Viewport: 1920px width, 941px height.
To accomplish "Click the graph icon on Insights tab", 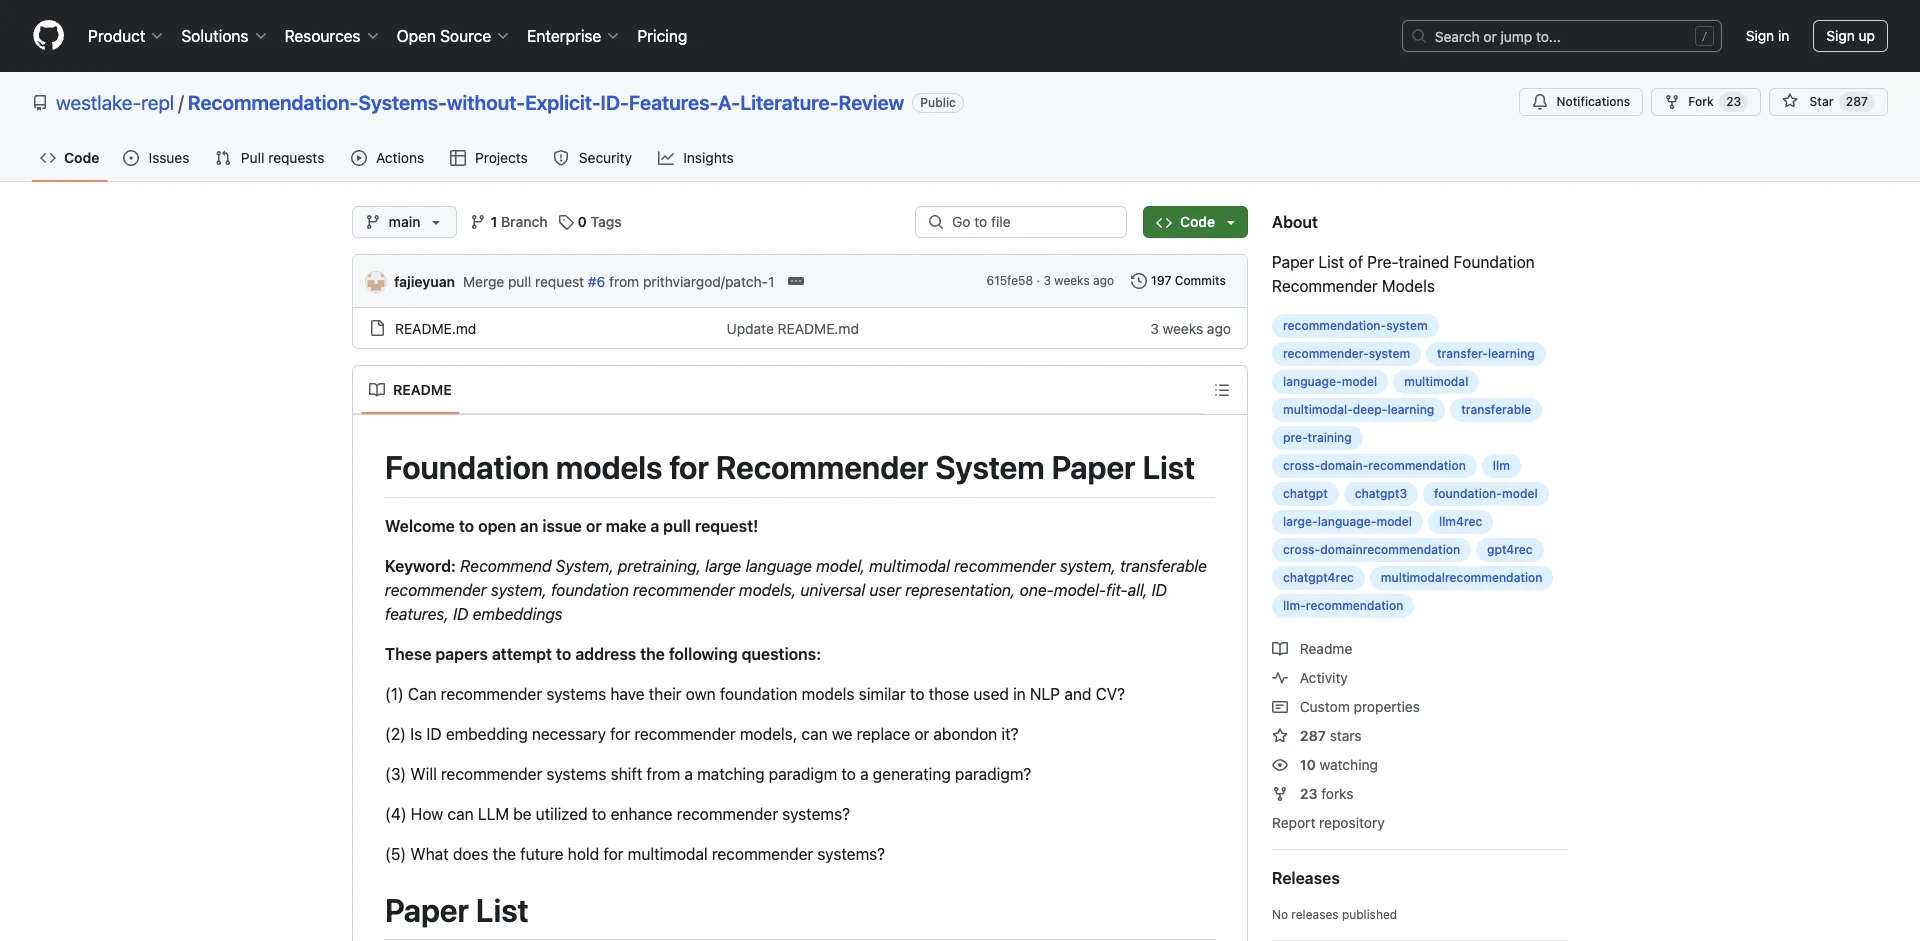I will pos(666,158).
